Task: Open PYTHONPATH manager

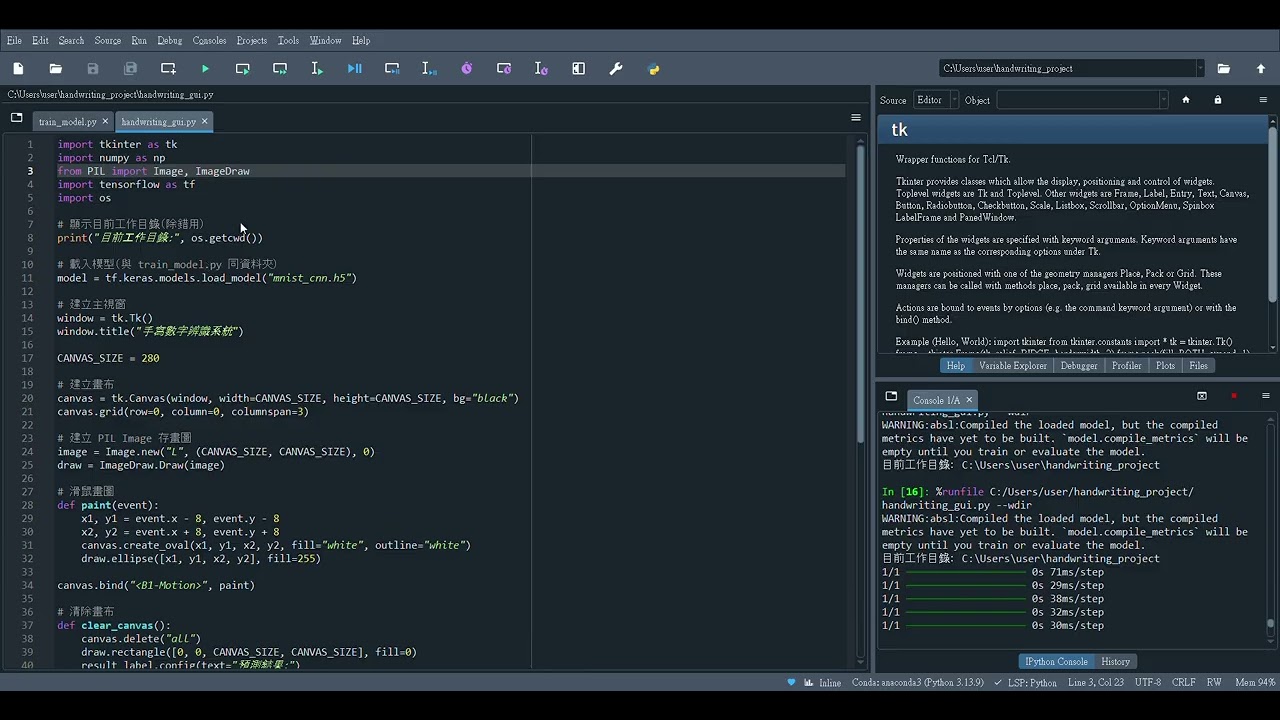Action: pos(654,69)
